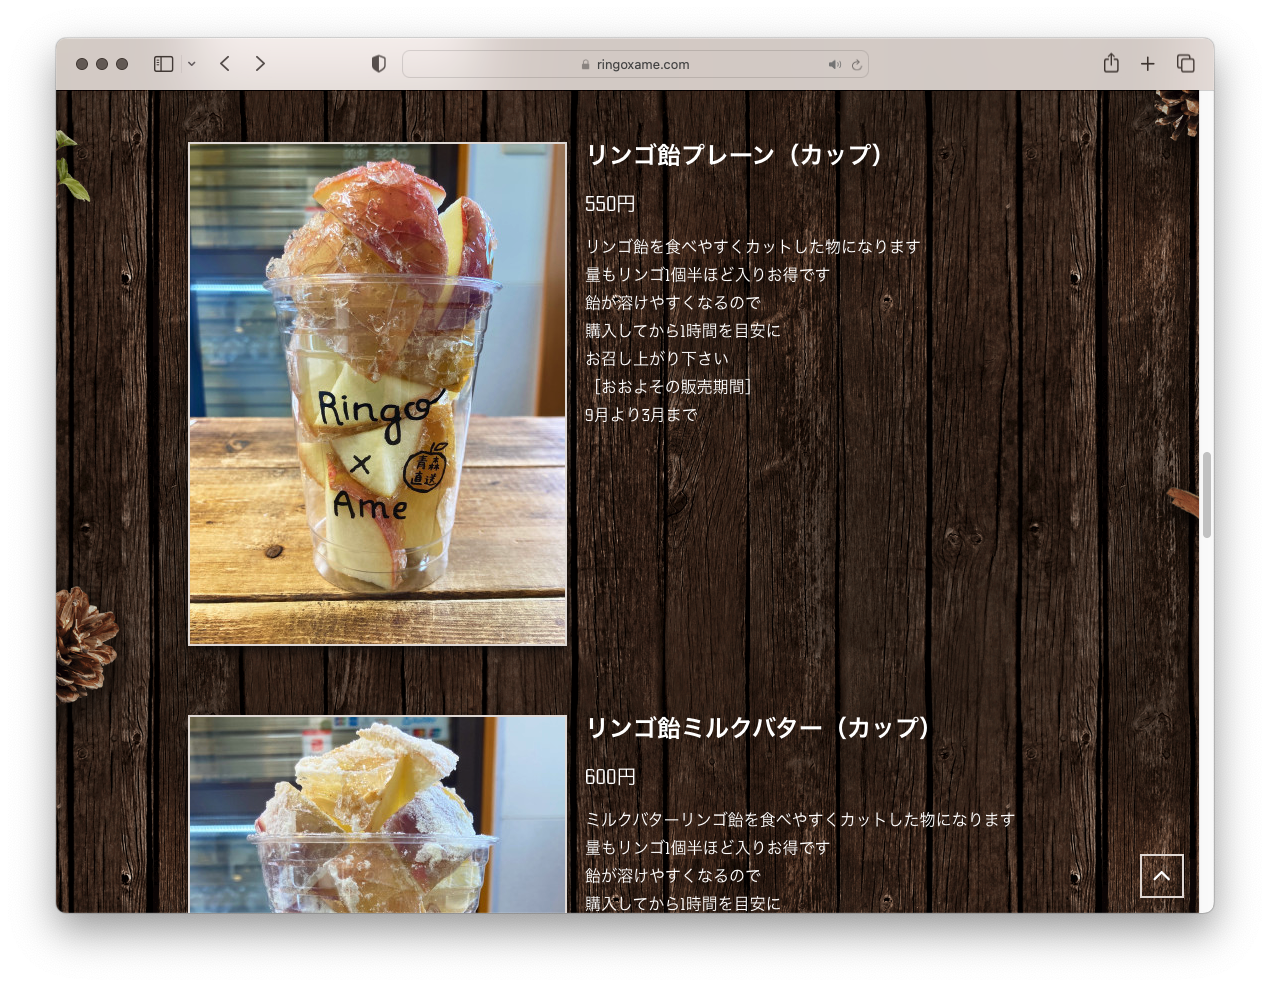This screenshot has height=987, width=1270.
Task: Open a new tab with plus button
Action: coord(1148,64)
